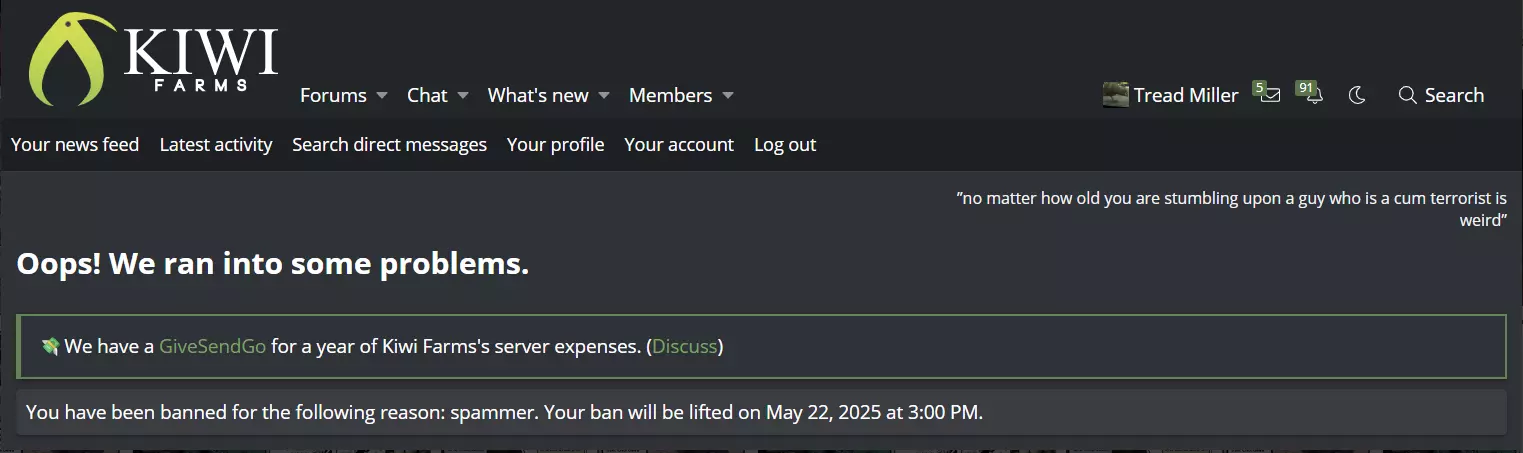Expand the Chat dropdown arrow
Image resolution: width=1523 pixels, height=453 pixels.
(462, 96)
